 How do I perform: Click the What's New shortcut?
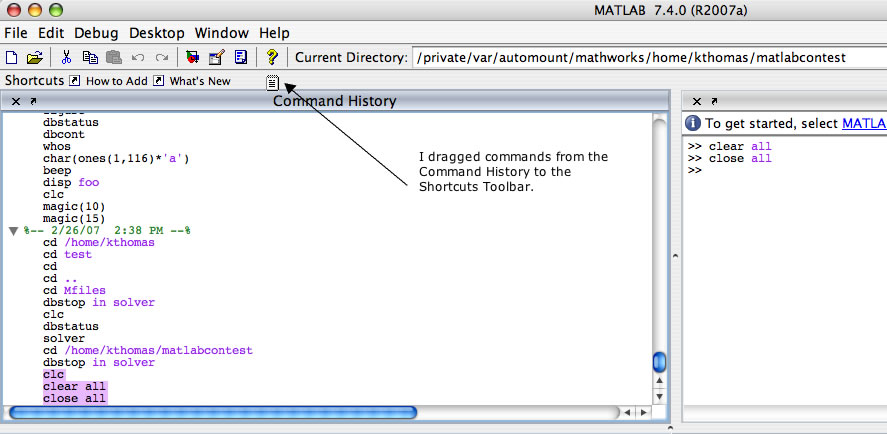point(198,81)
